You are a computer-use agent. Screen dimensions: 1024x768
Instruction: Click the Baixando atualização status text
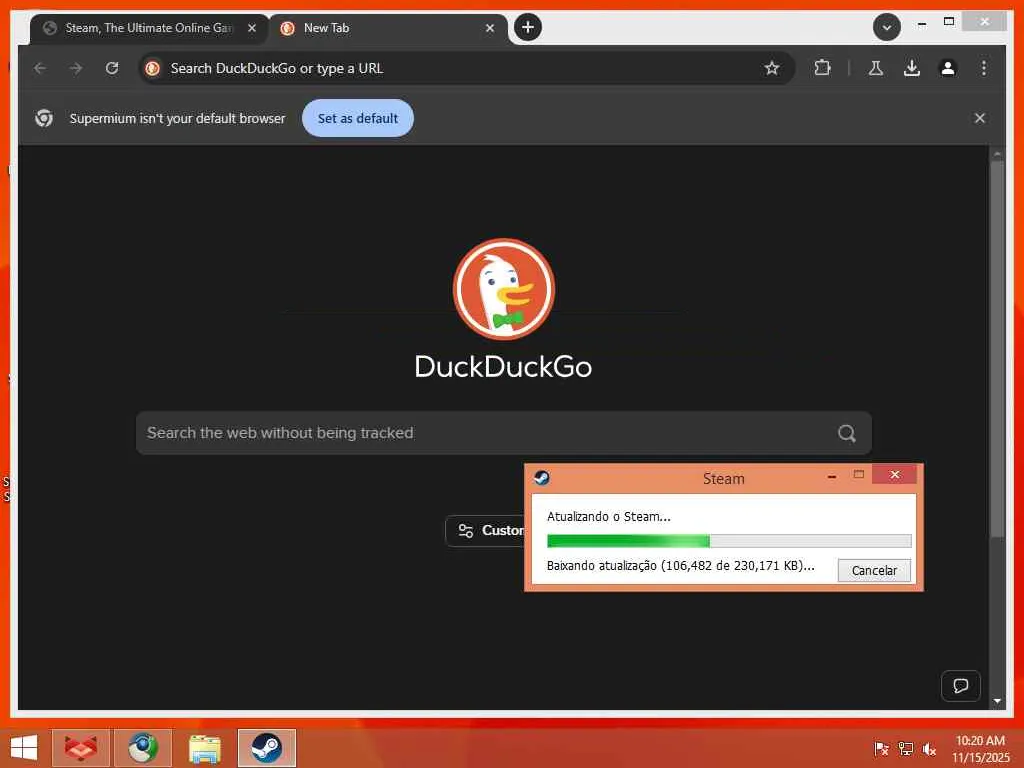pyautogui.click(x=680, y=566)
